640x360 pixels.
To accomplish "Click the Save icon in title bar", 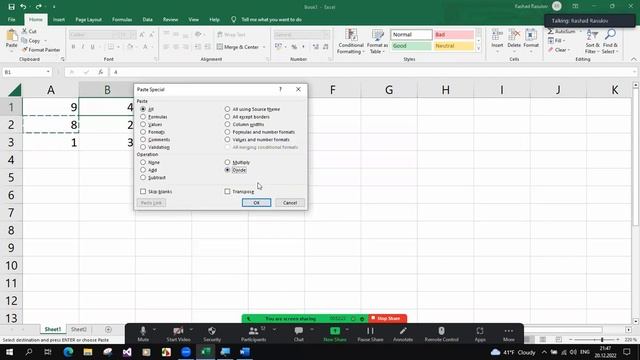I will coord(11,7).
